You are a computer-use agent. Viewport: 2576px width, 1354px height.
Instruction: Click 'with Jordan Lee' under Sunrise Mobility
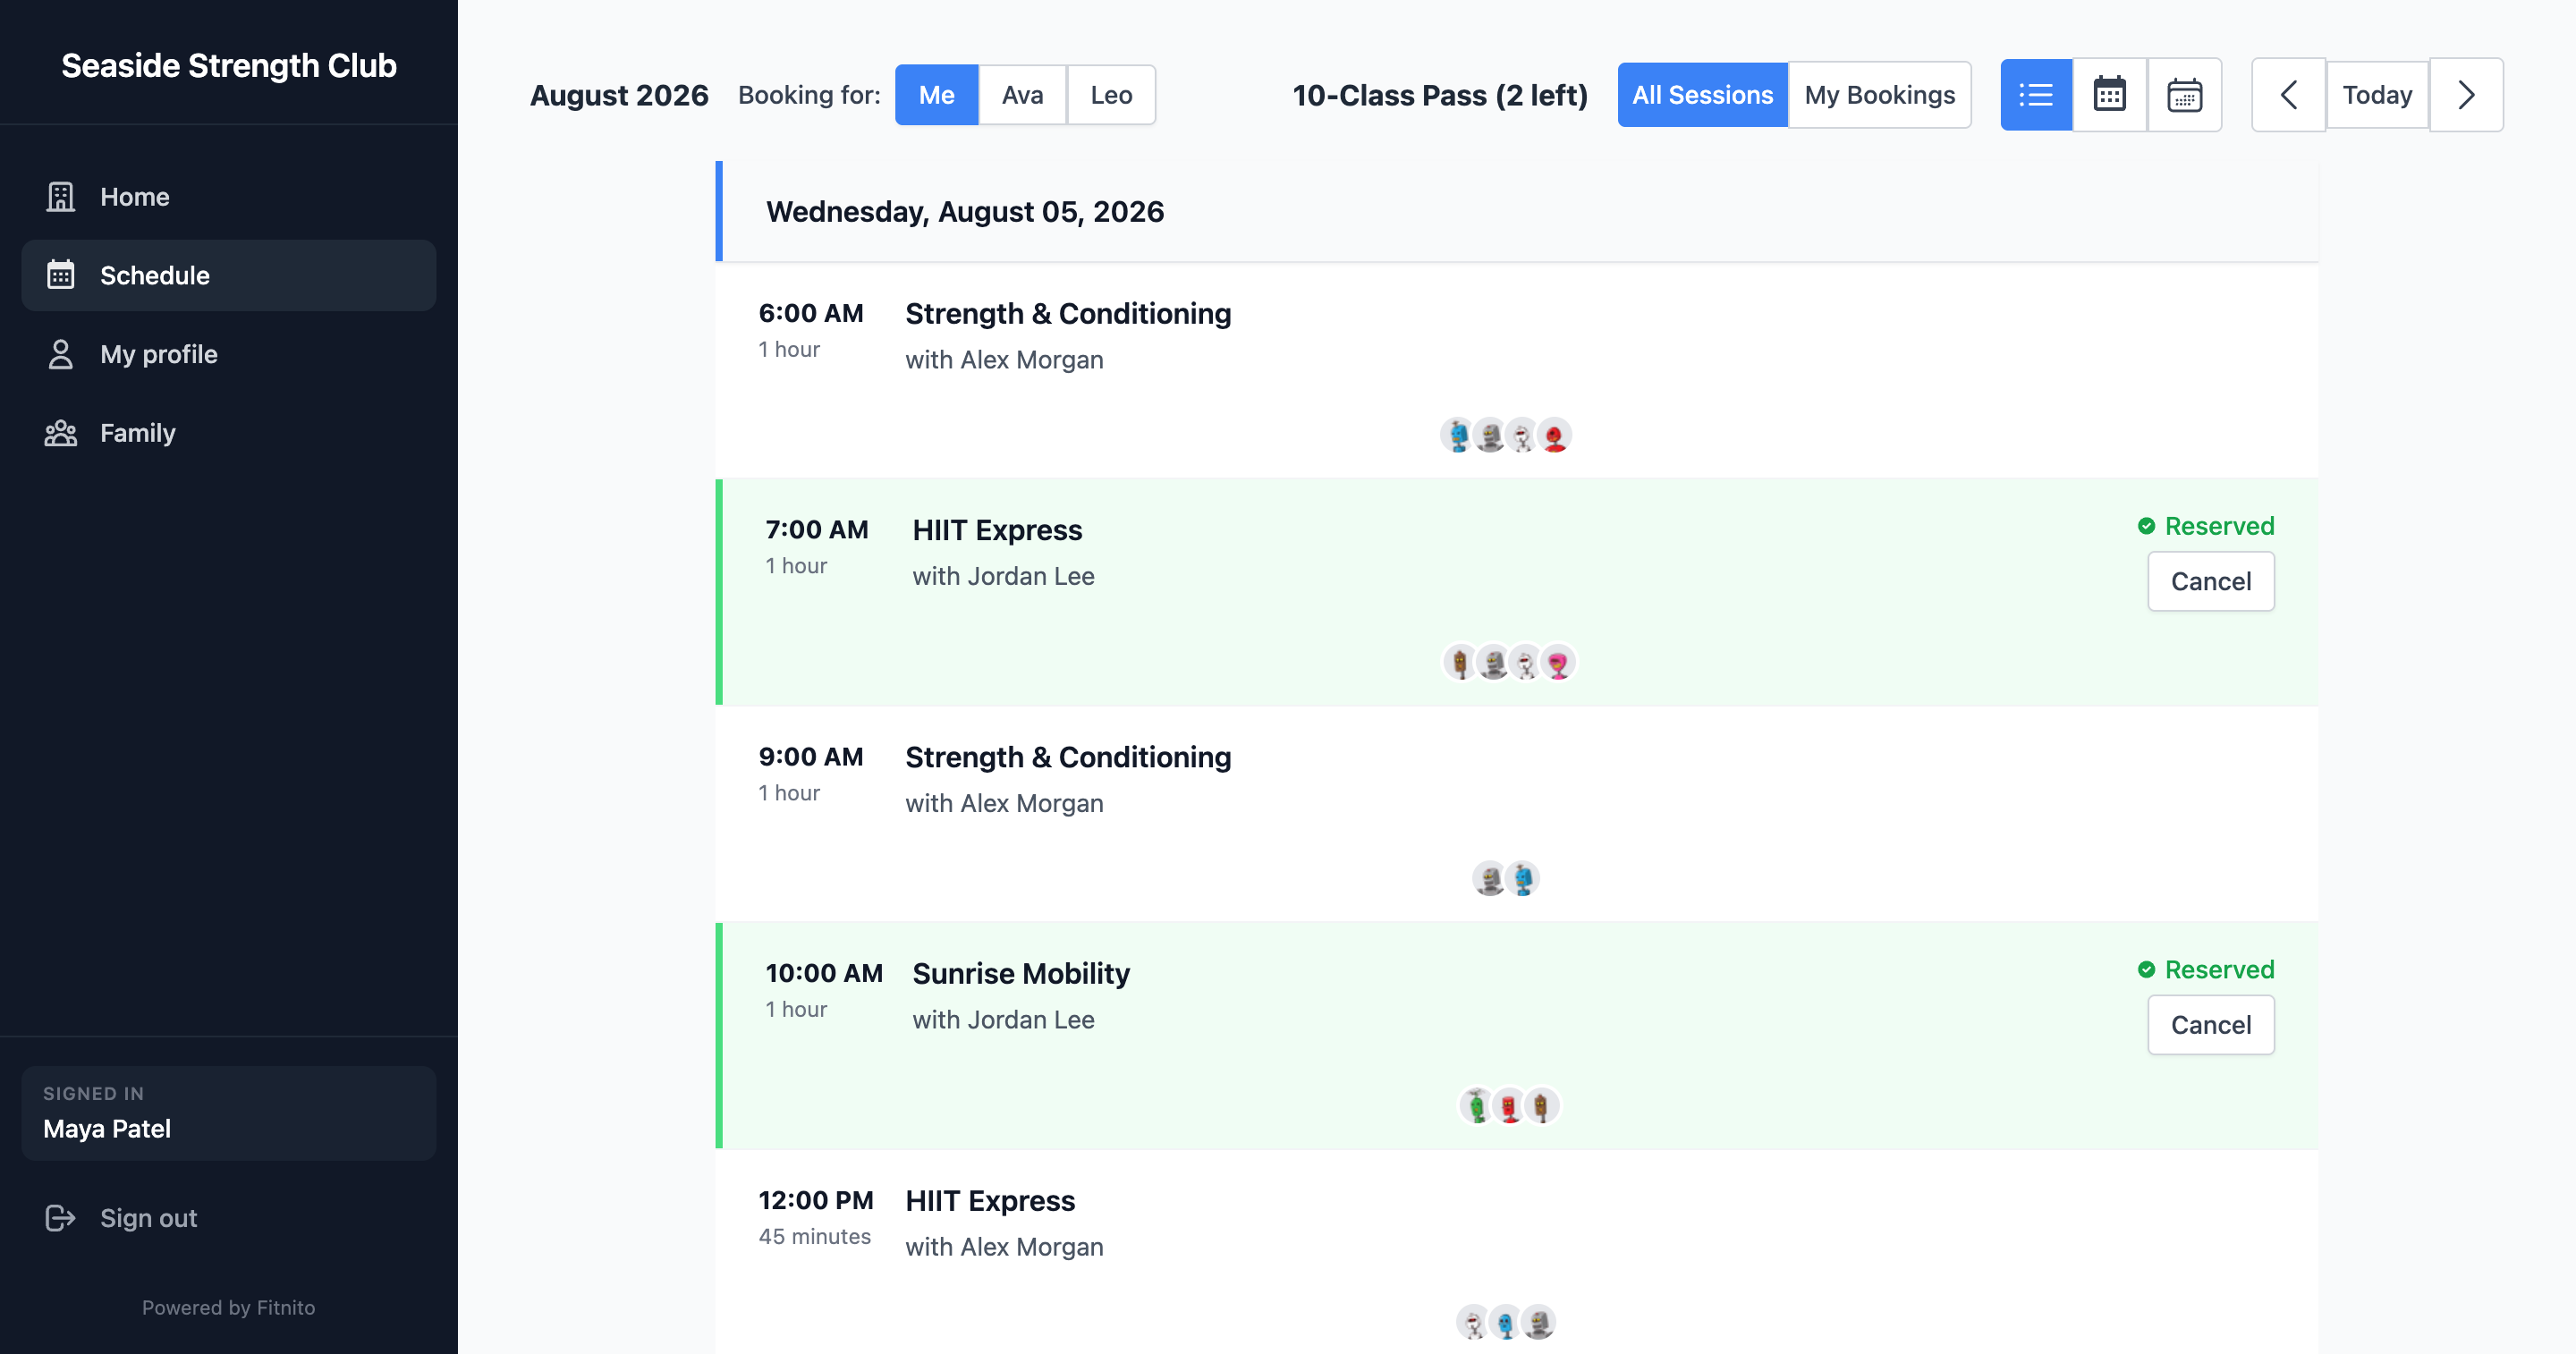click(x=1003, y=1019)
